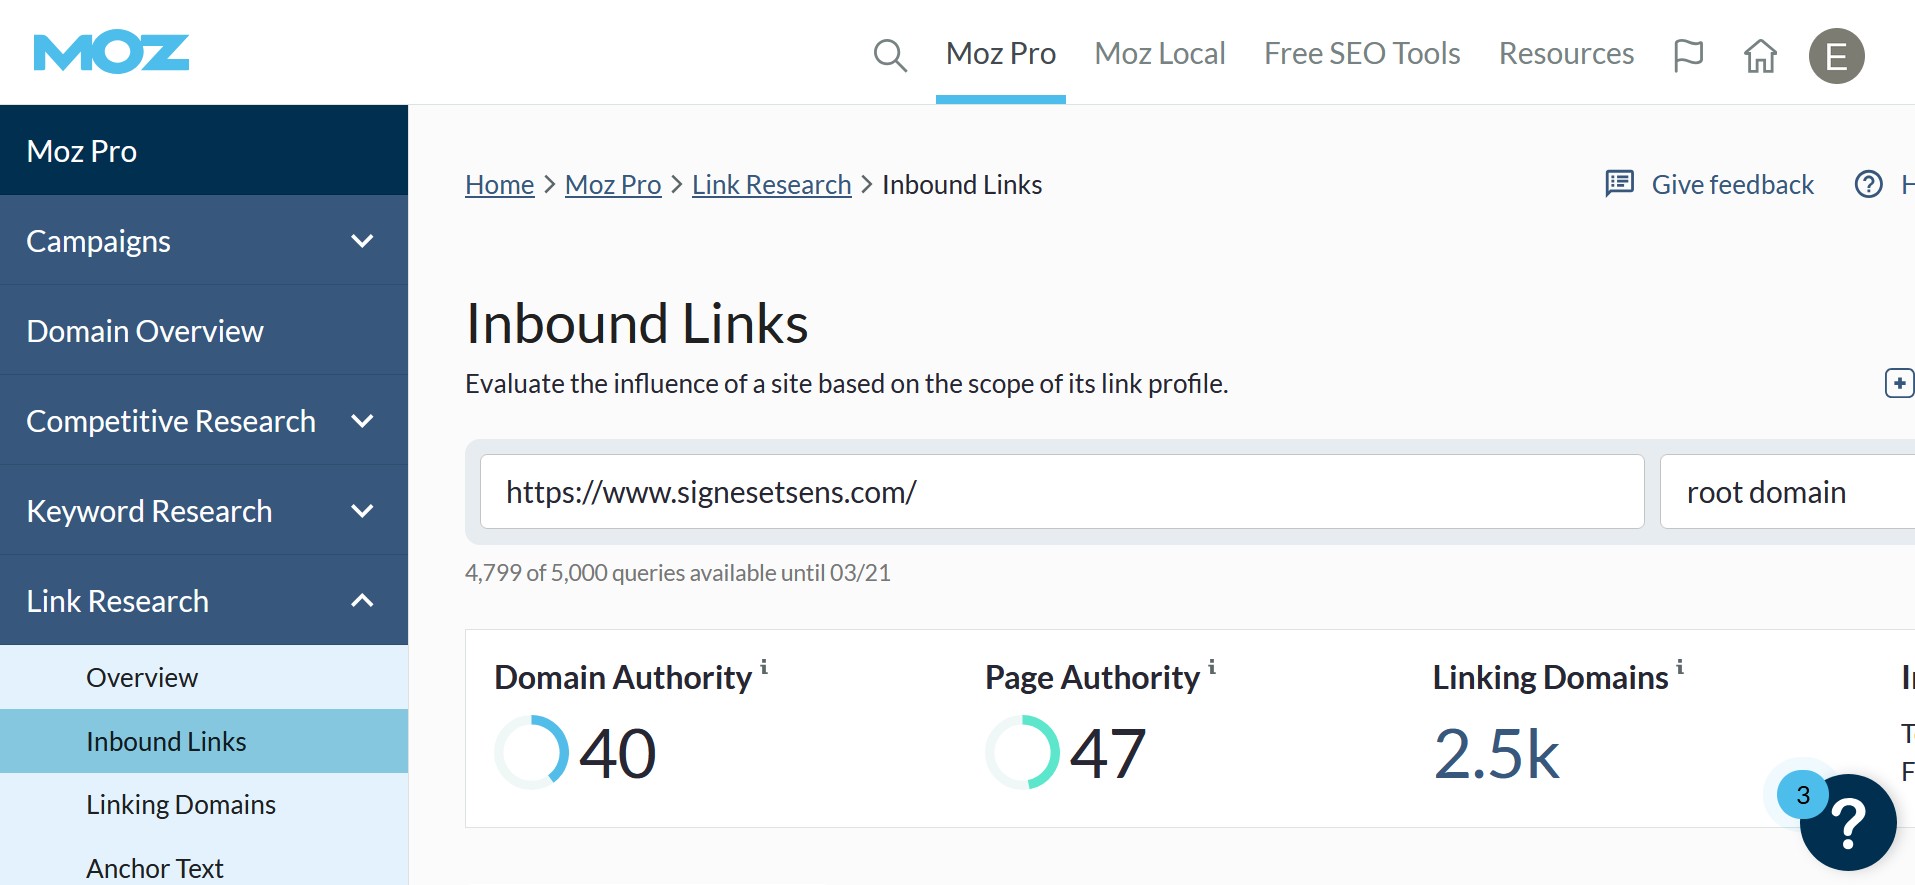
Task: Click the Give feedback link
Action: (1732, 185)
